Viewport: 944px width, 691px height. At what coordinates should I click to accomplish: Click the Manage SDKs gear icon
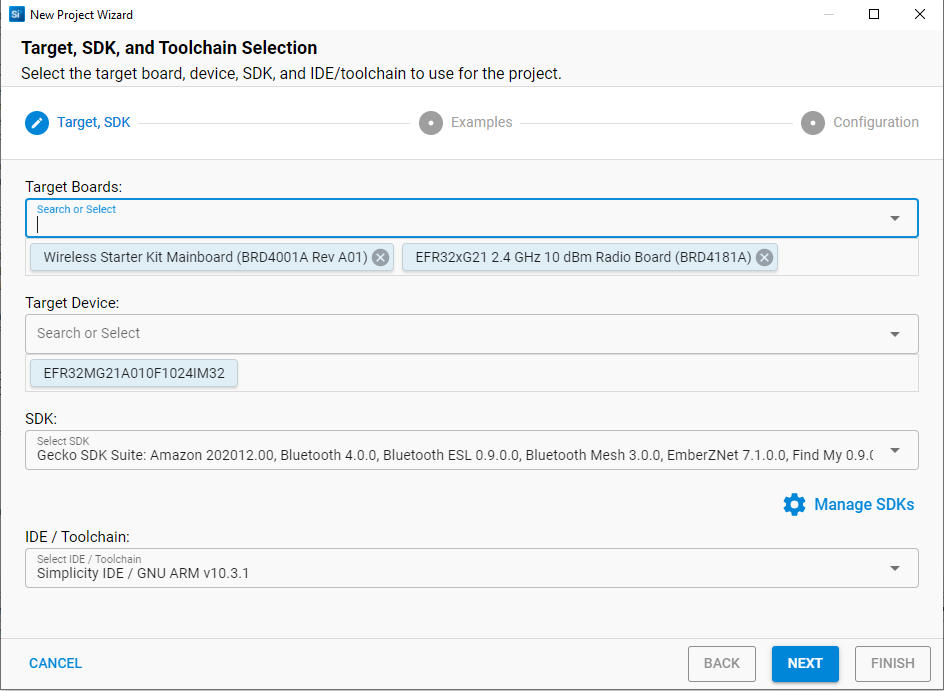(794, 504)
